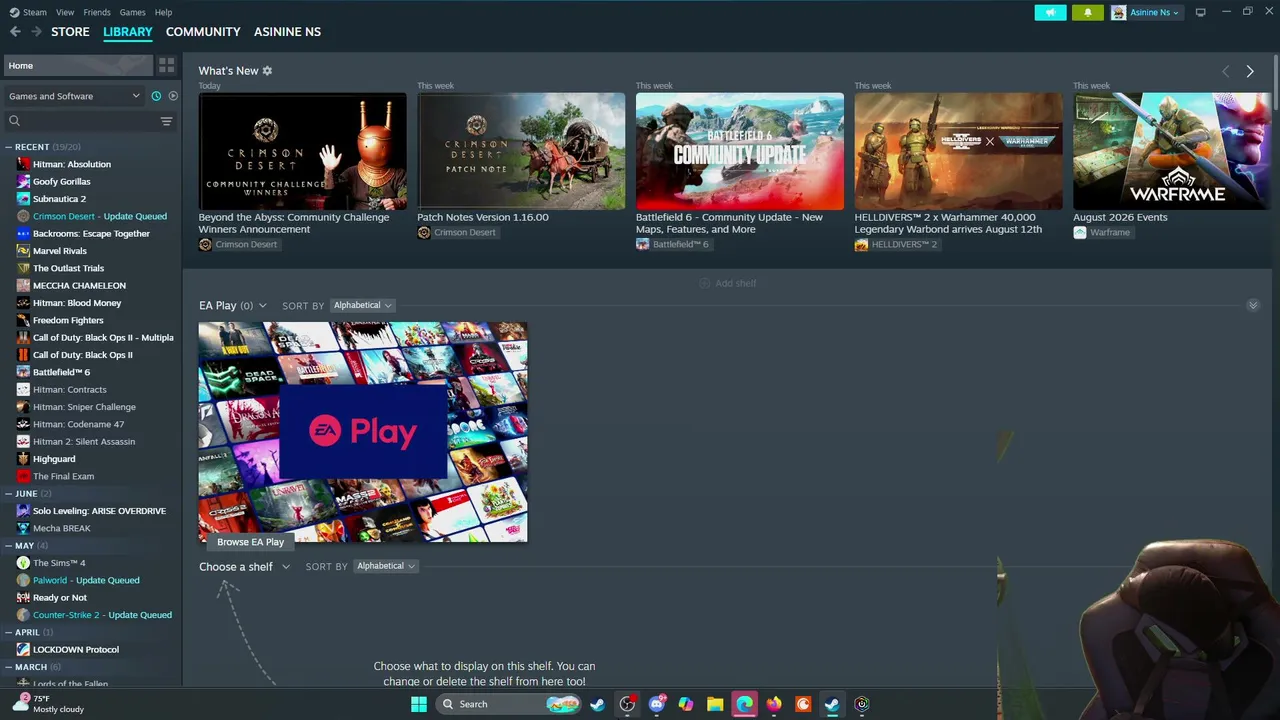The width and height of the screenshot is (1280, 720).
Task: Open Discord from the taskbar
Action: click(657, 704)
